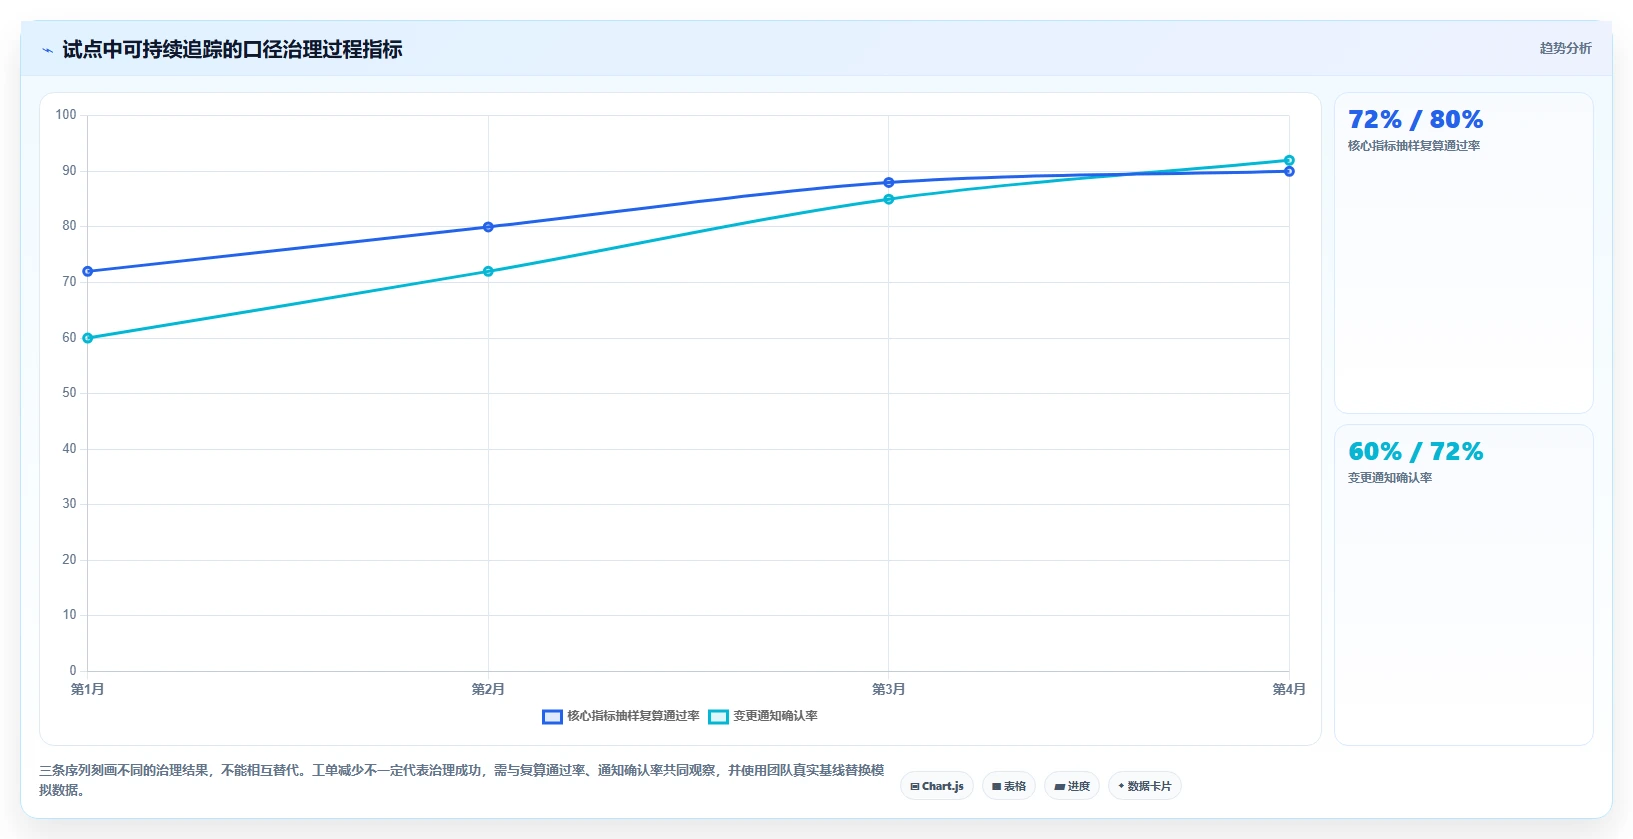Select the blue data point at 第1月

point(88,271)
